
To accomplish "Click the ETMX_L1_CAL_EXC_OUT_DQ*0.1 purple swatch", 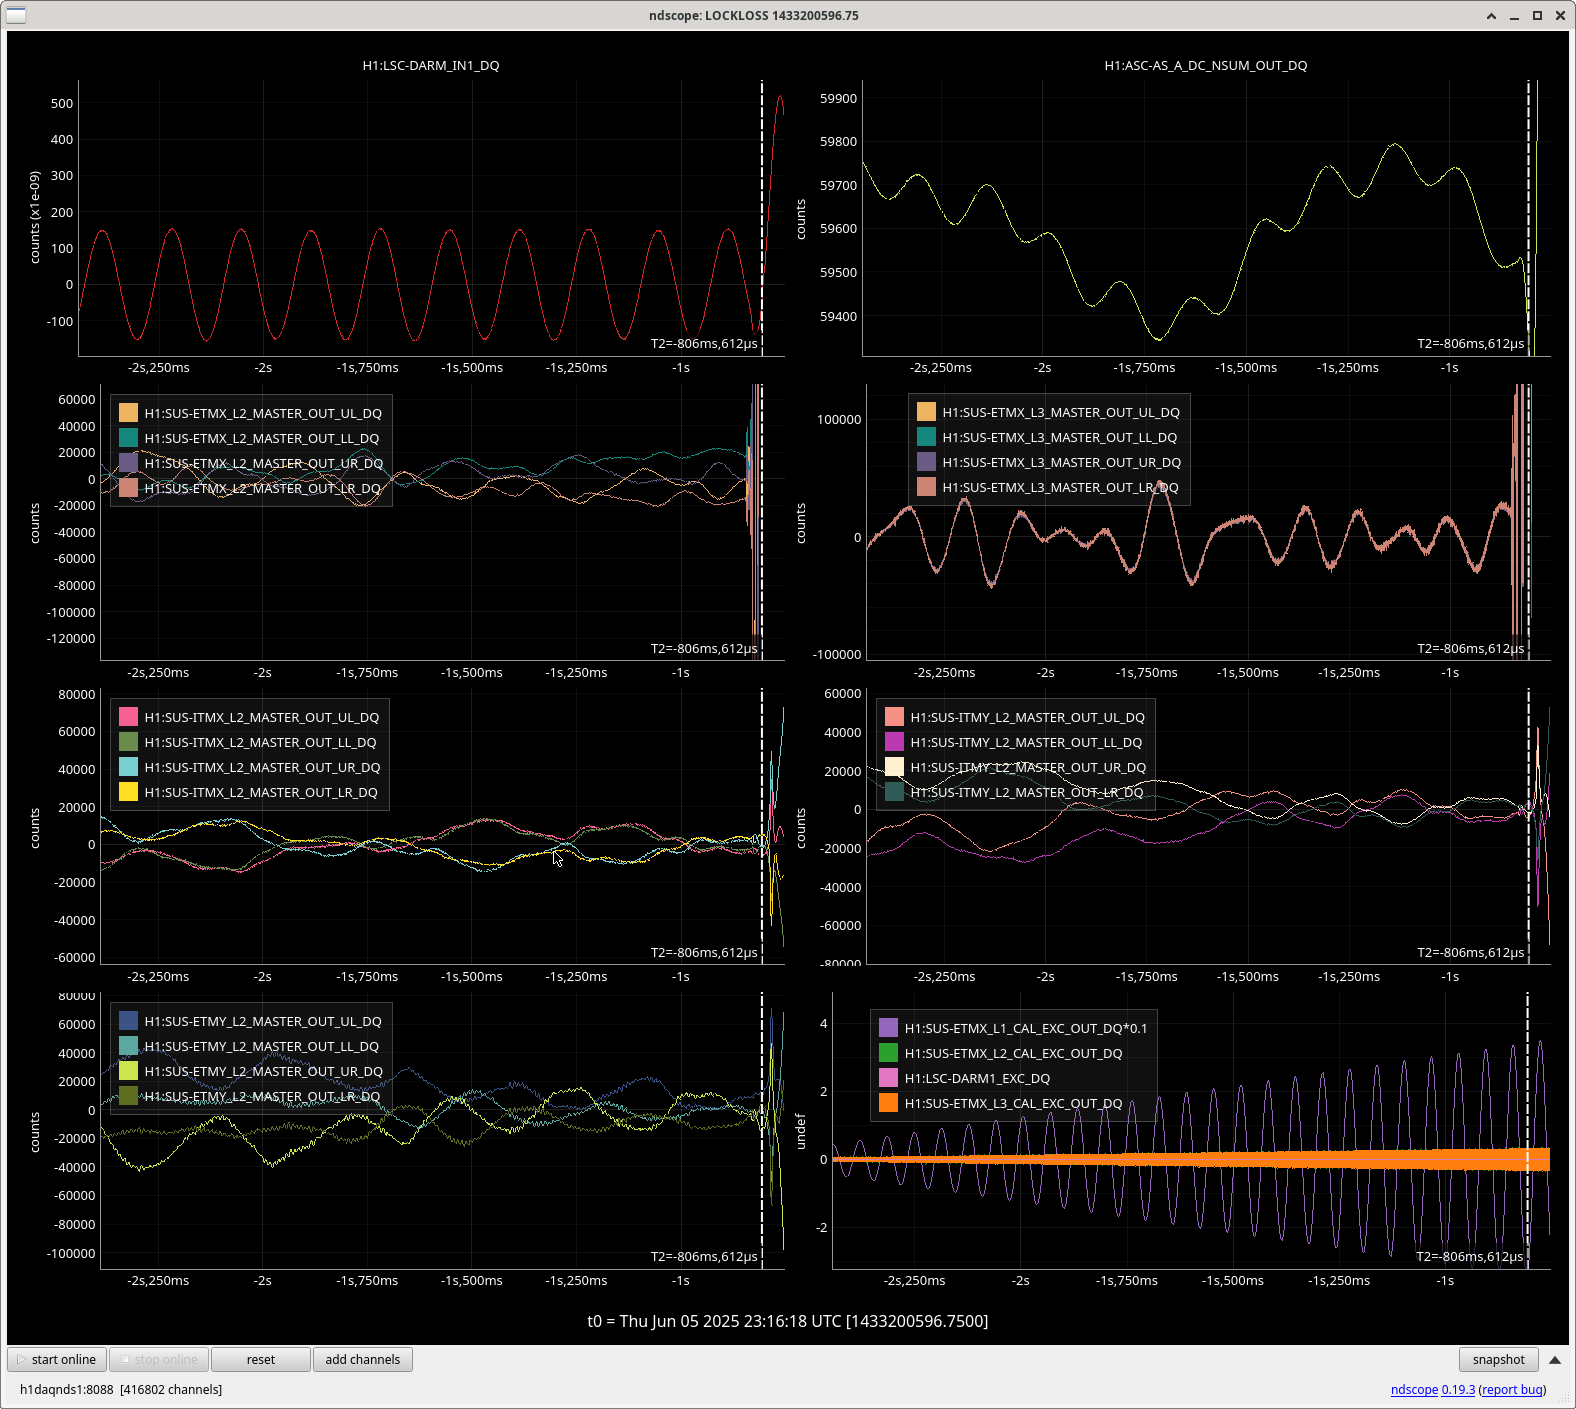I will (888, 1028).
